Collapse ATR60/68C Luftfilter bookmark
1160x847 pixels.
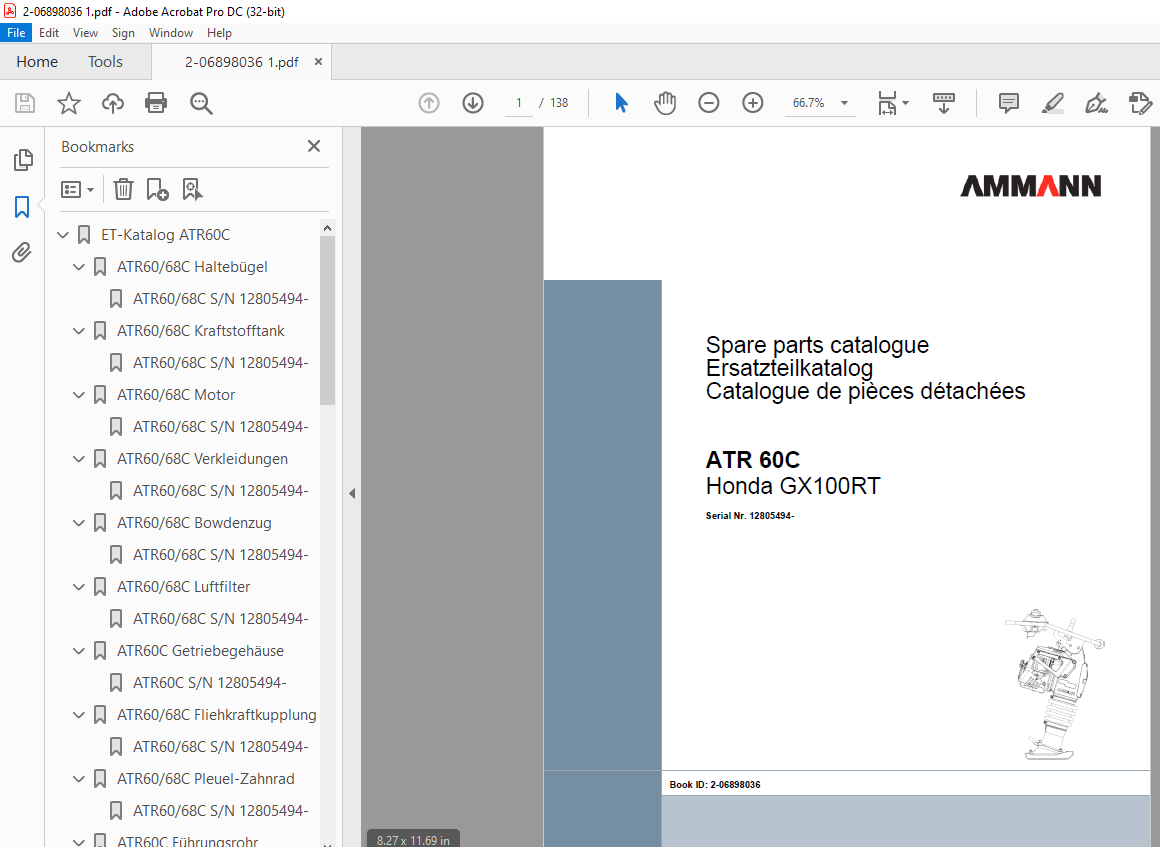point(79,587)
